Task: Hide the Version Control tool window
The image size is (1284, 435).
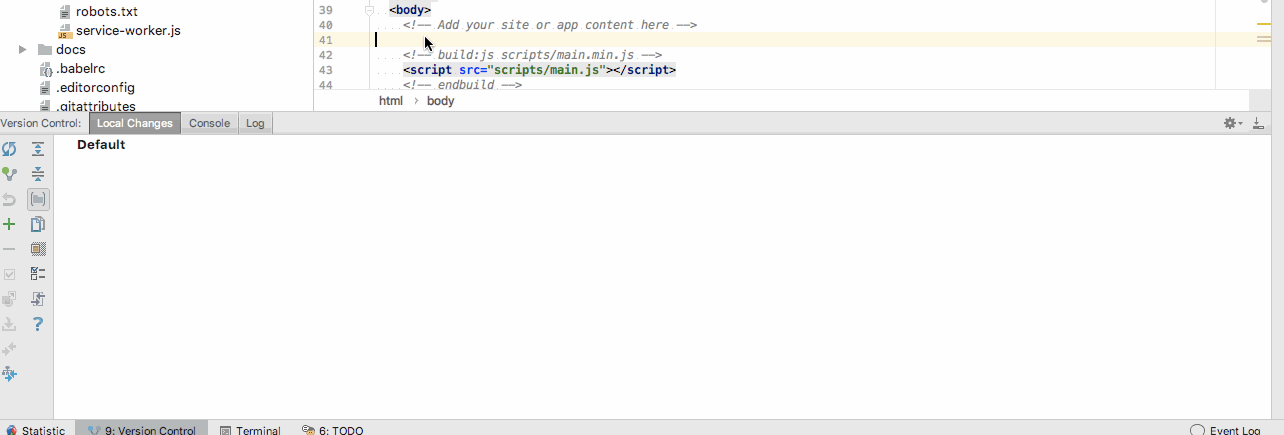Action: point(1259,123)
